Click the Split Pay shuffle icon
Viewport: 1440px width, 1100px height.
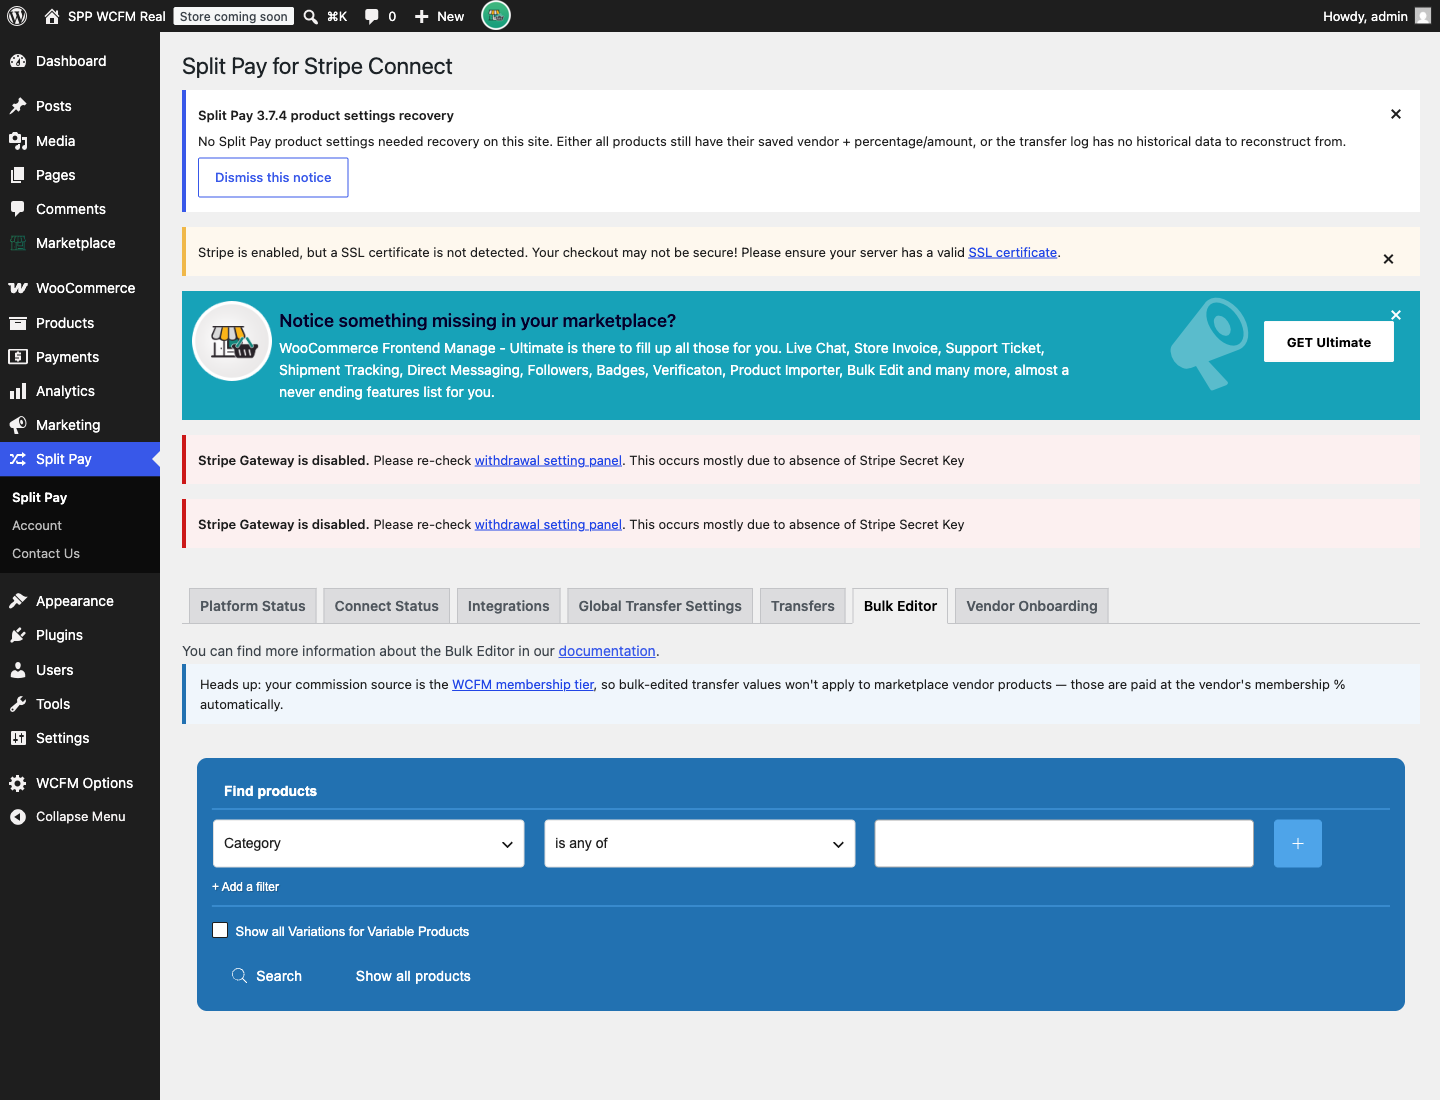[x=18, y=459]
